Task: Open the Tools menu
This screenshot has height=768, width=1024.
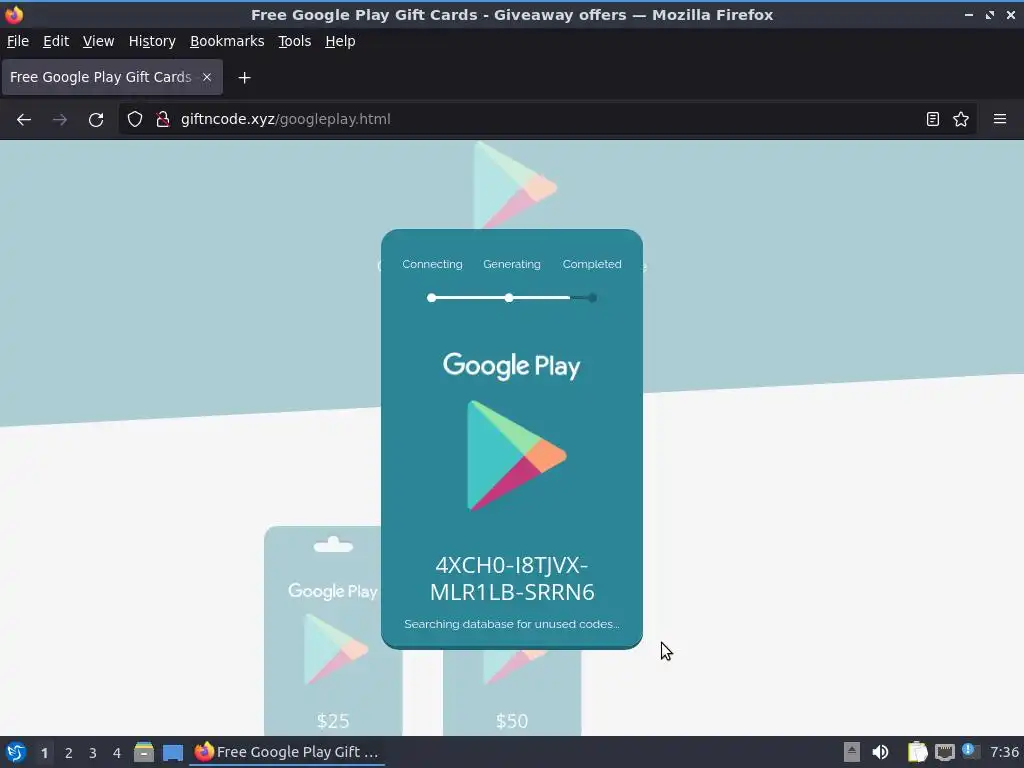Action: (295, 41)
